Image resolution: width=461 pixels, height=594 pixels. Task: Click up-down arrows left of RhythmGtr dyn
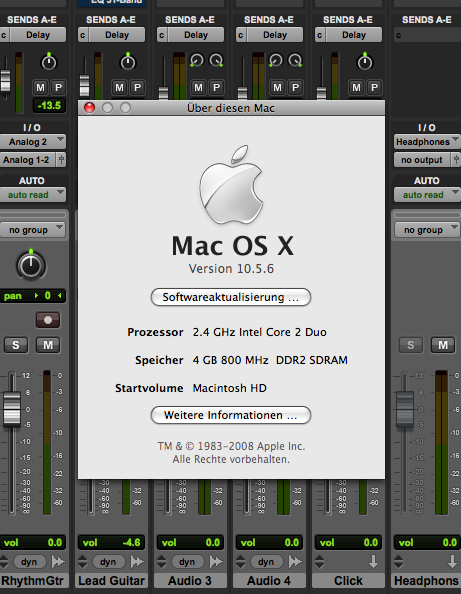(x=4, y=561)
